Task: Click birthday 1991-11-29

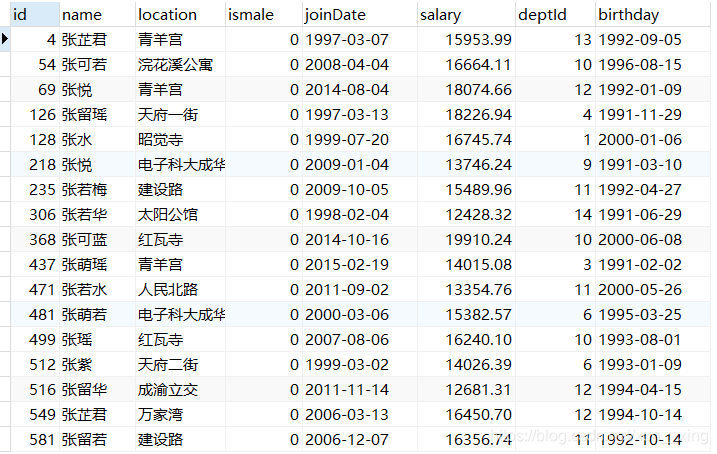Action: [653, 115]
